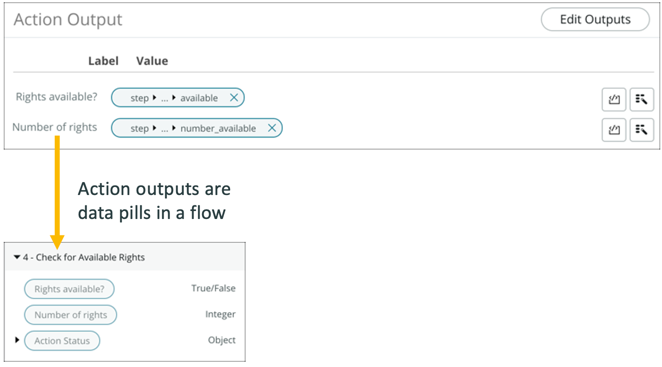Screen dimensions: 662x367
Task: Click the Rights available? output label
Action: coord(57,97)
